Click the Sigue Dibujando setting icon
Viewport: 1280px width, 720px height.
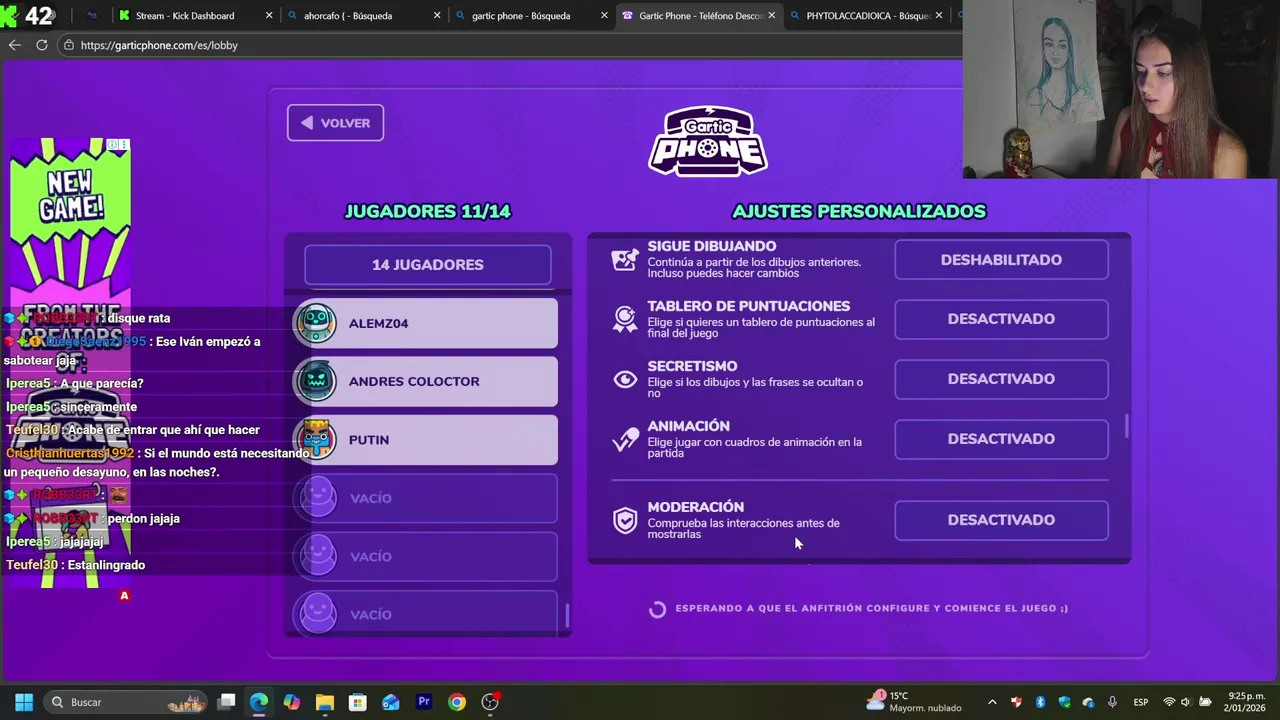click(x=625, y=259)
